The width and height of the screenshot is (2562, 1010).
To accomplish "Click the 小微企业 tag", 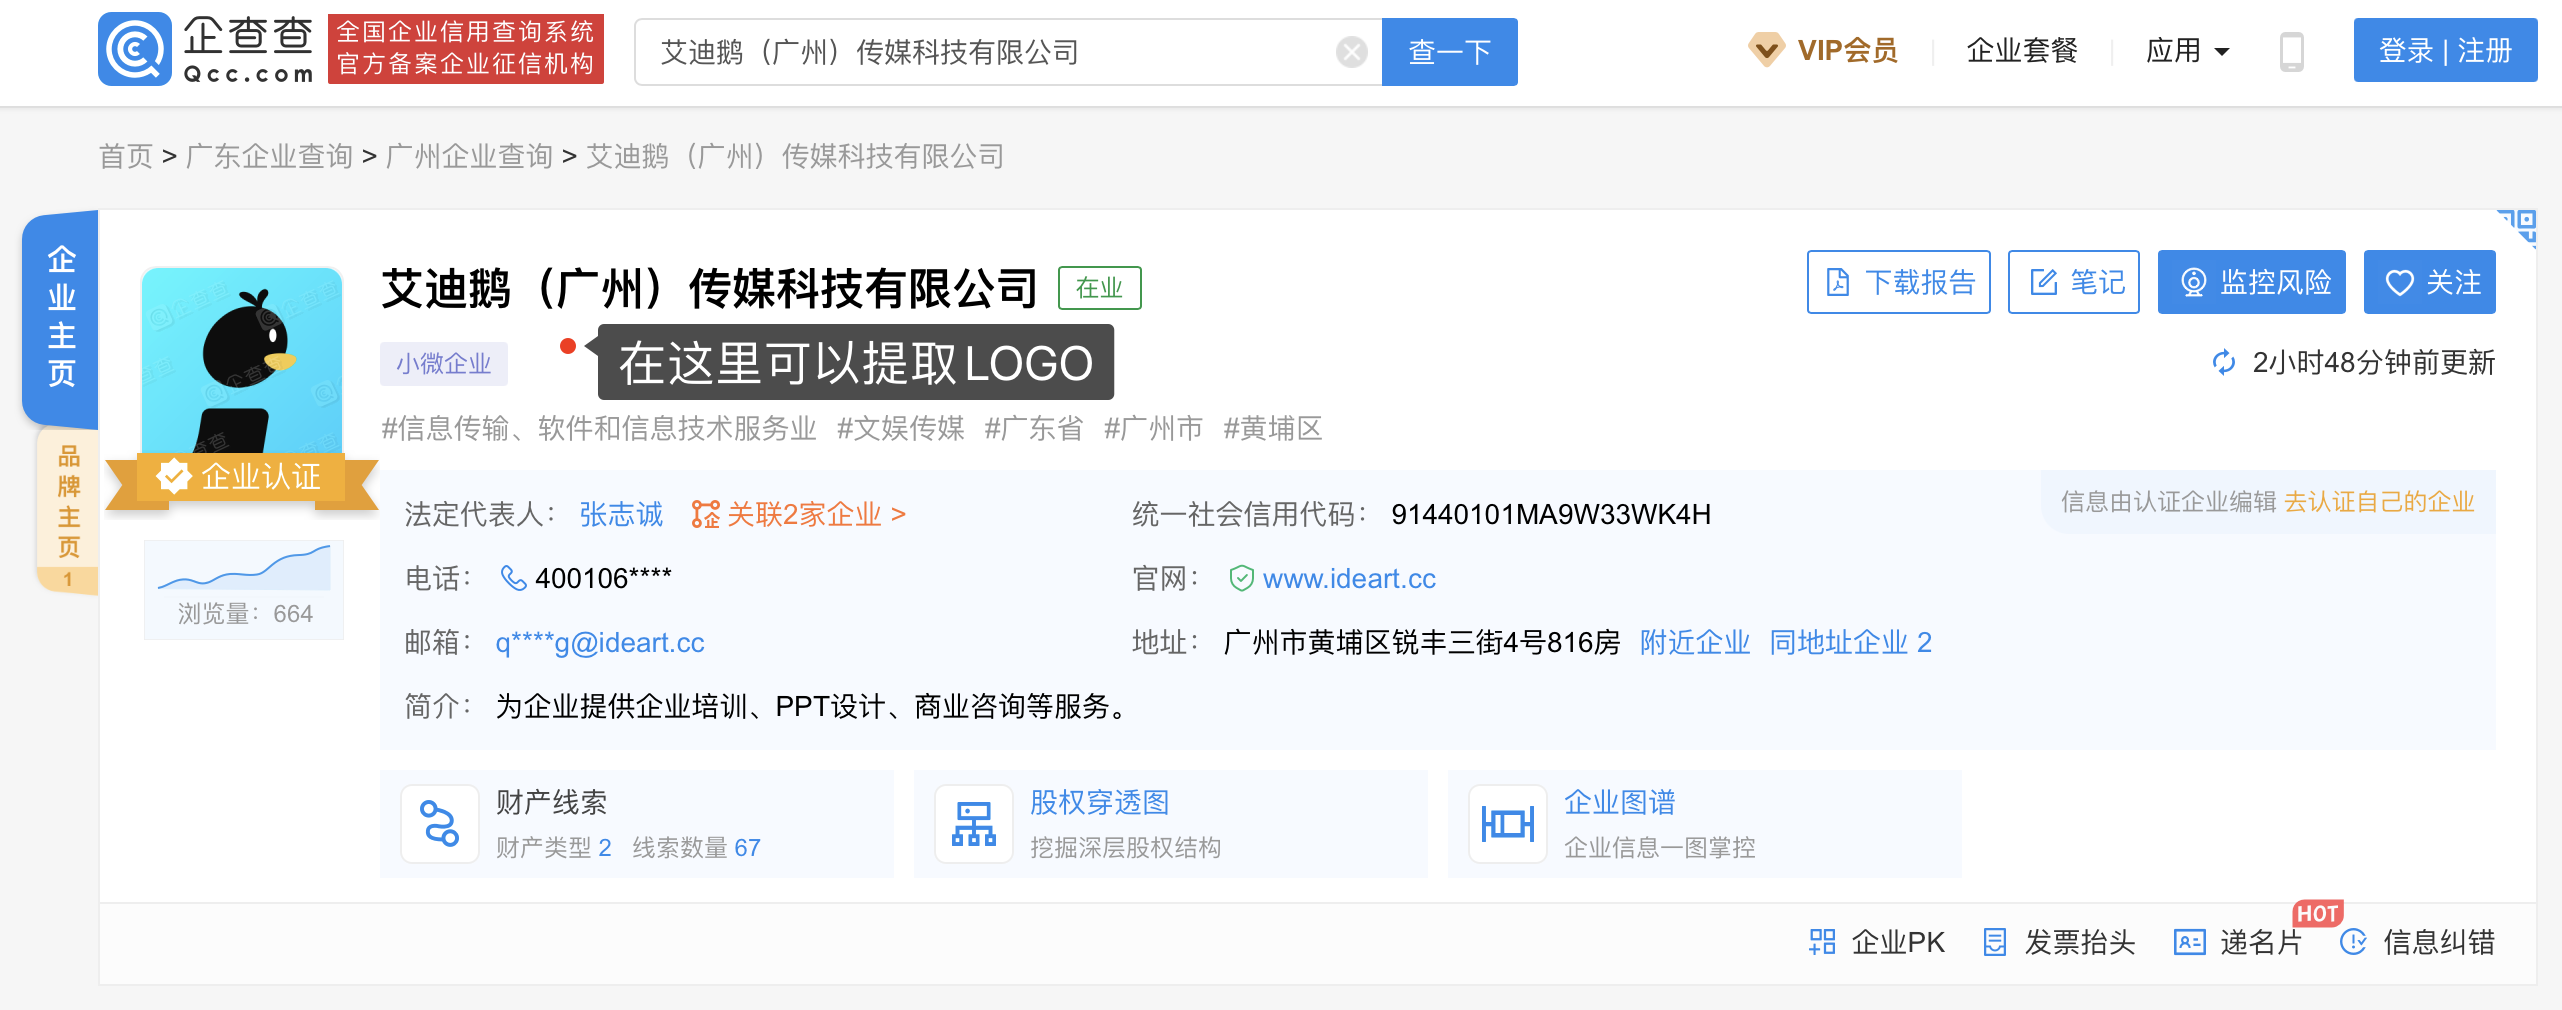I will click(x=444, y=363).
